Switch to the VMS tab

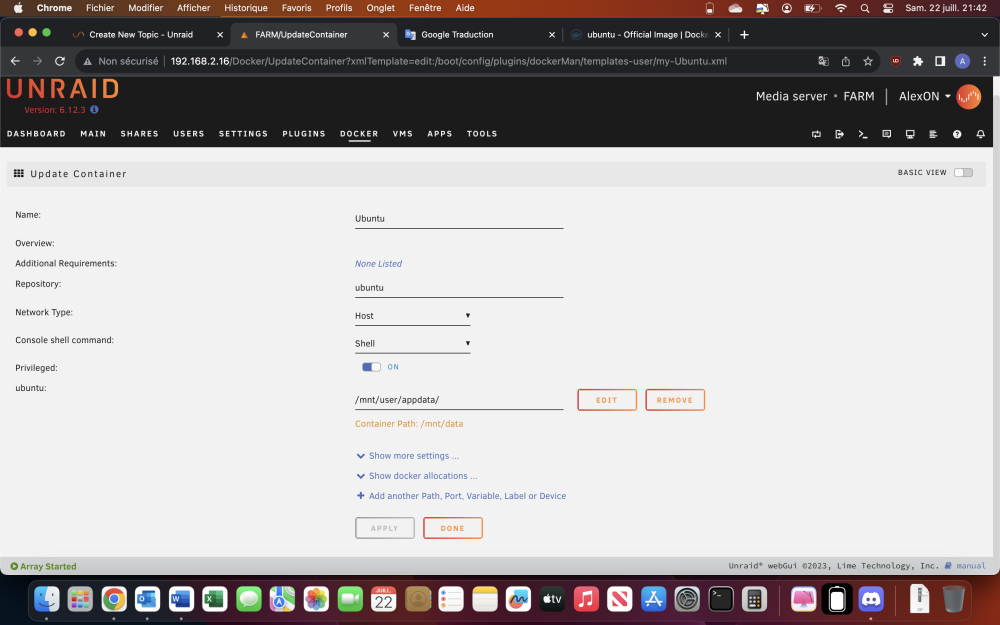402,134
